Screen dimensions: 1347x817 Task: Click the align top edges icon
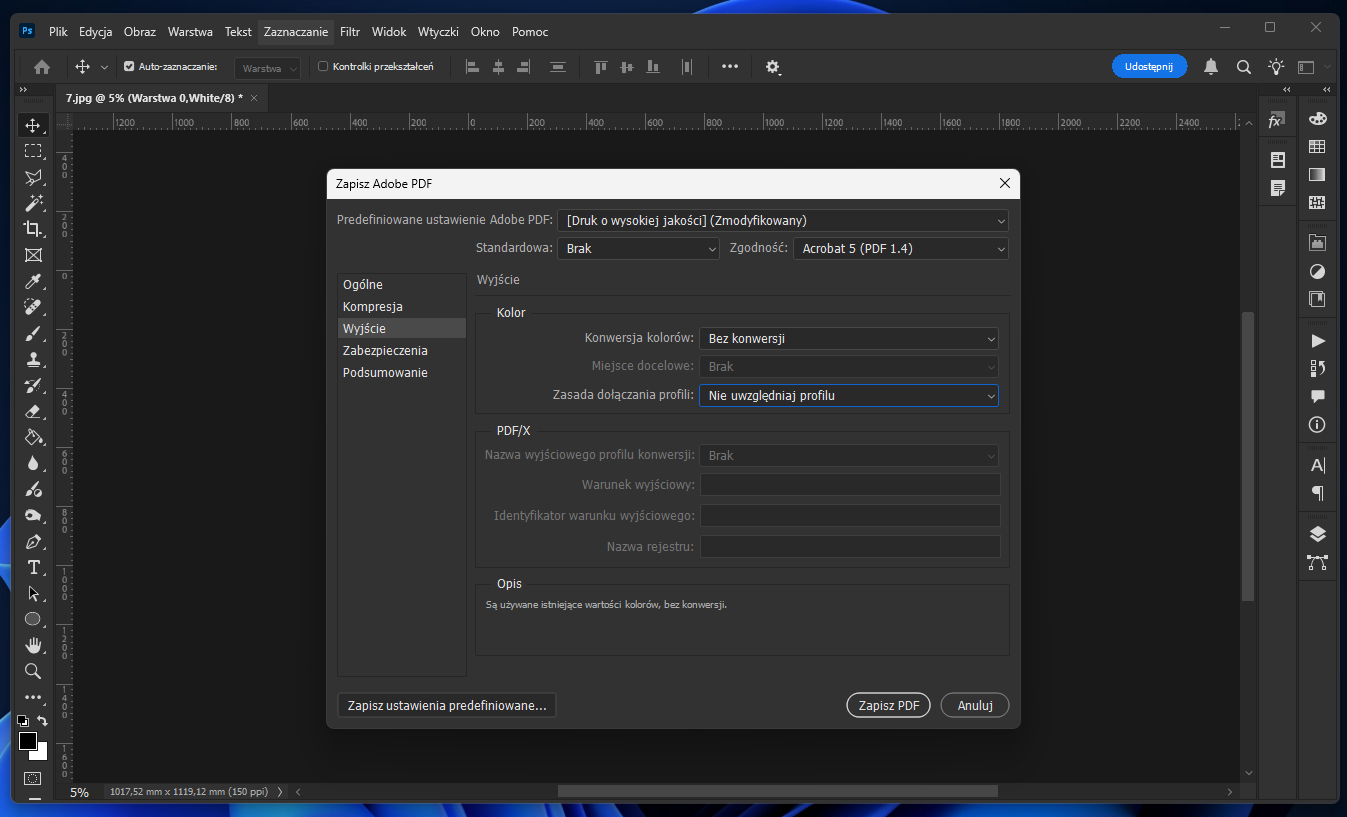600,67
